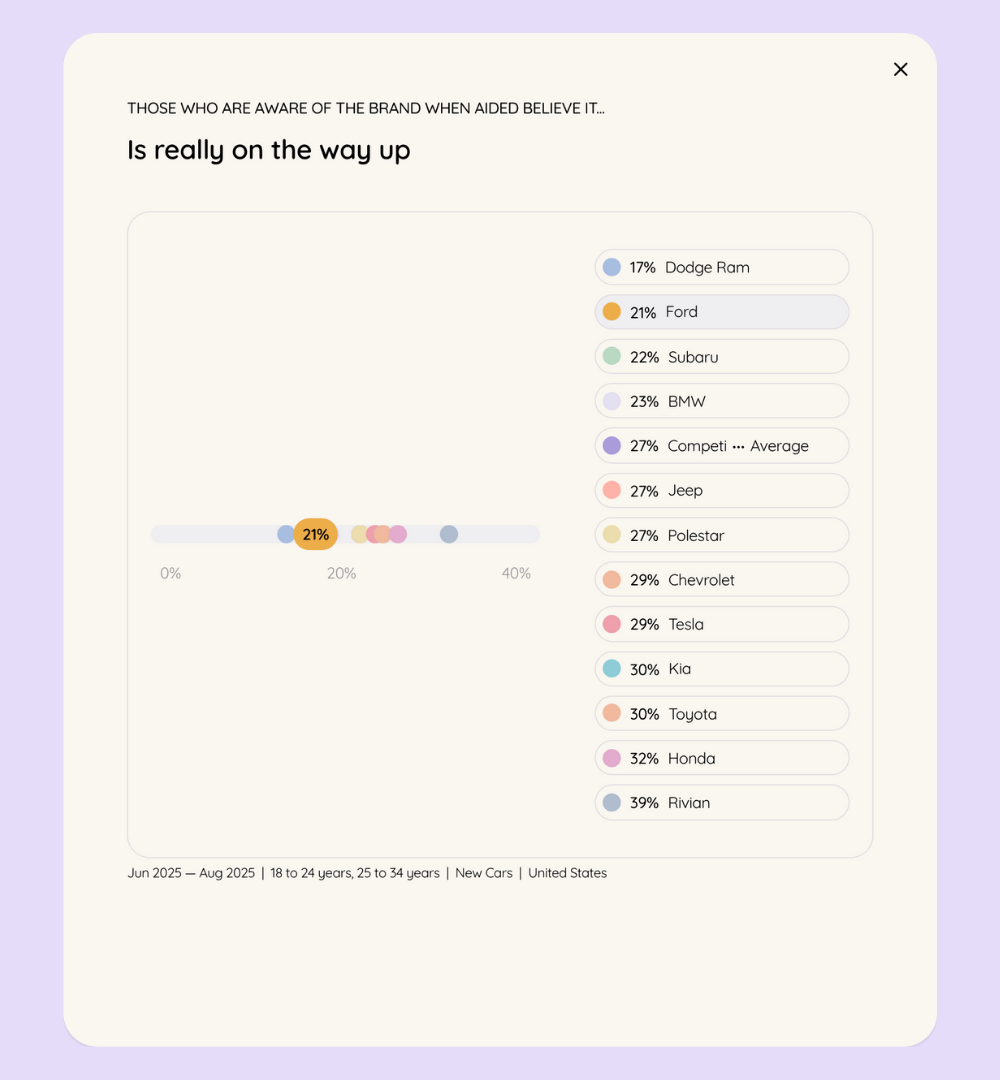Select the Subaru legend pill
Image resolution: width=1000 pixels, height=1080 pixels.
(722, 357)
